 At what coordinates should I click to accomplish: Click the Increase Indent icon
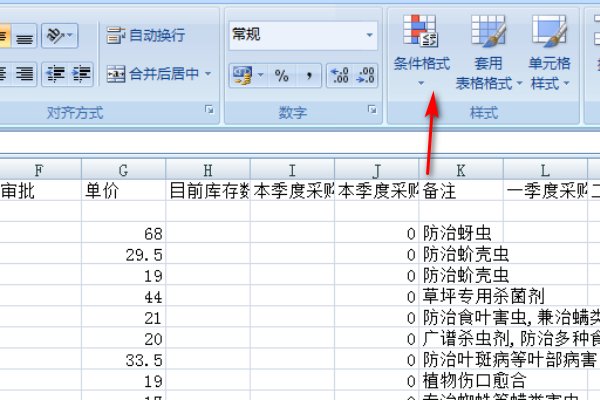click(81, 74)
